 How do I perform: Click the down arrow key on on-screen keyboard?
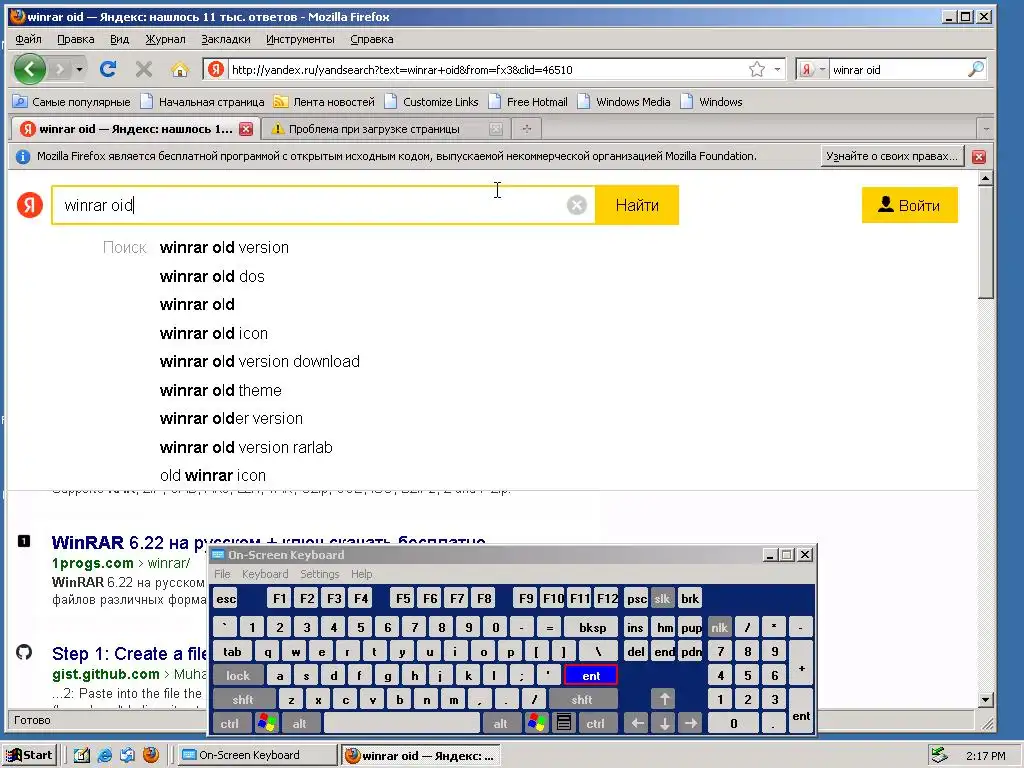click(x=664, y=723)
